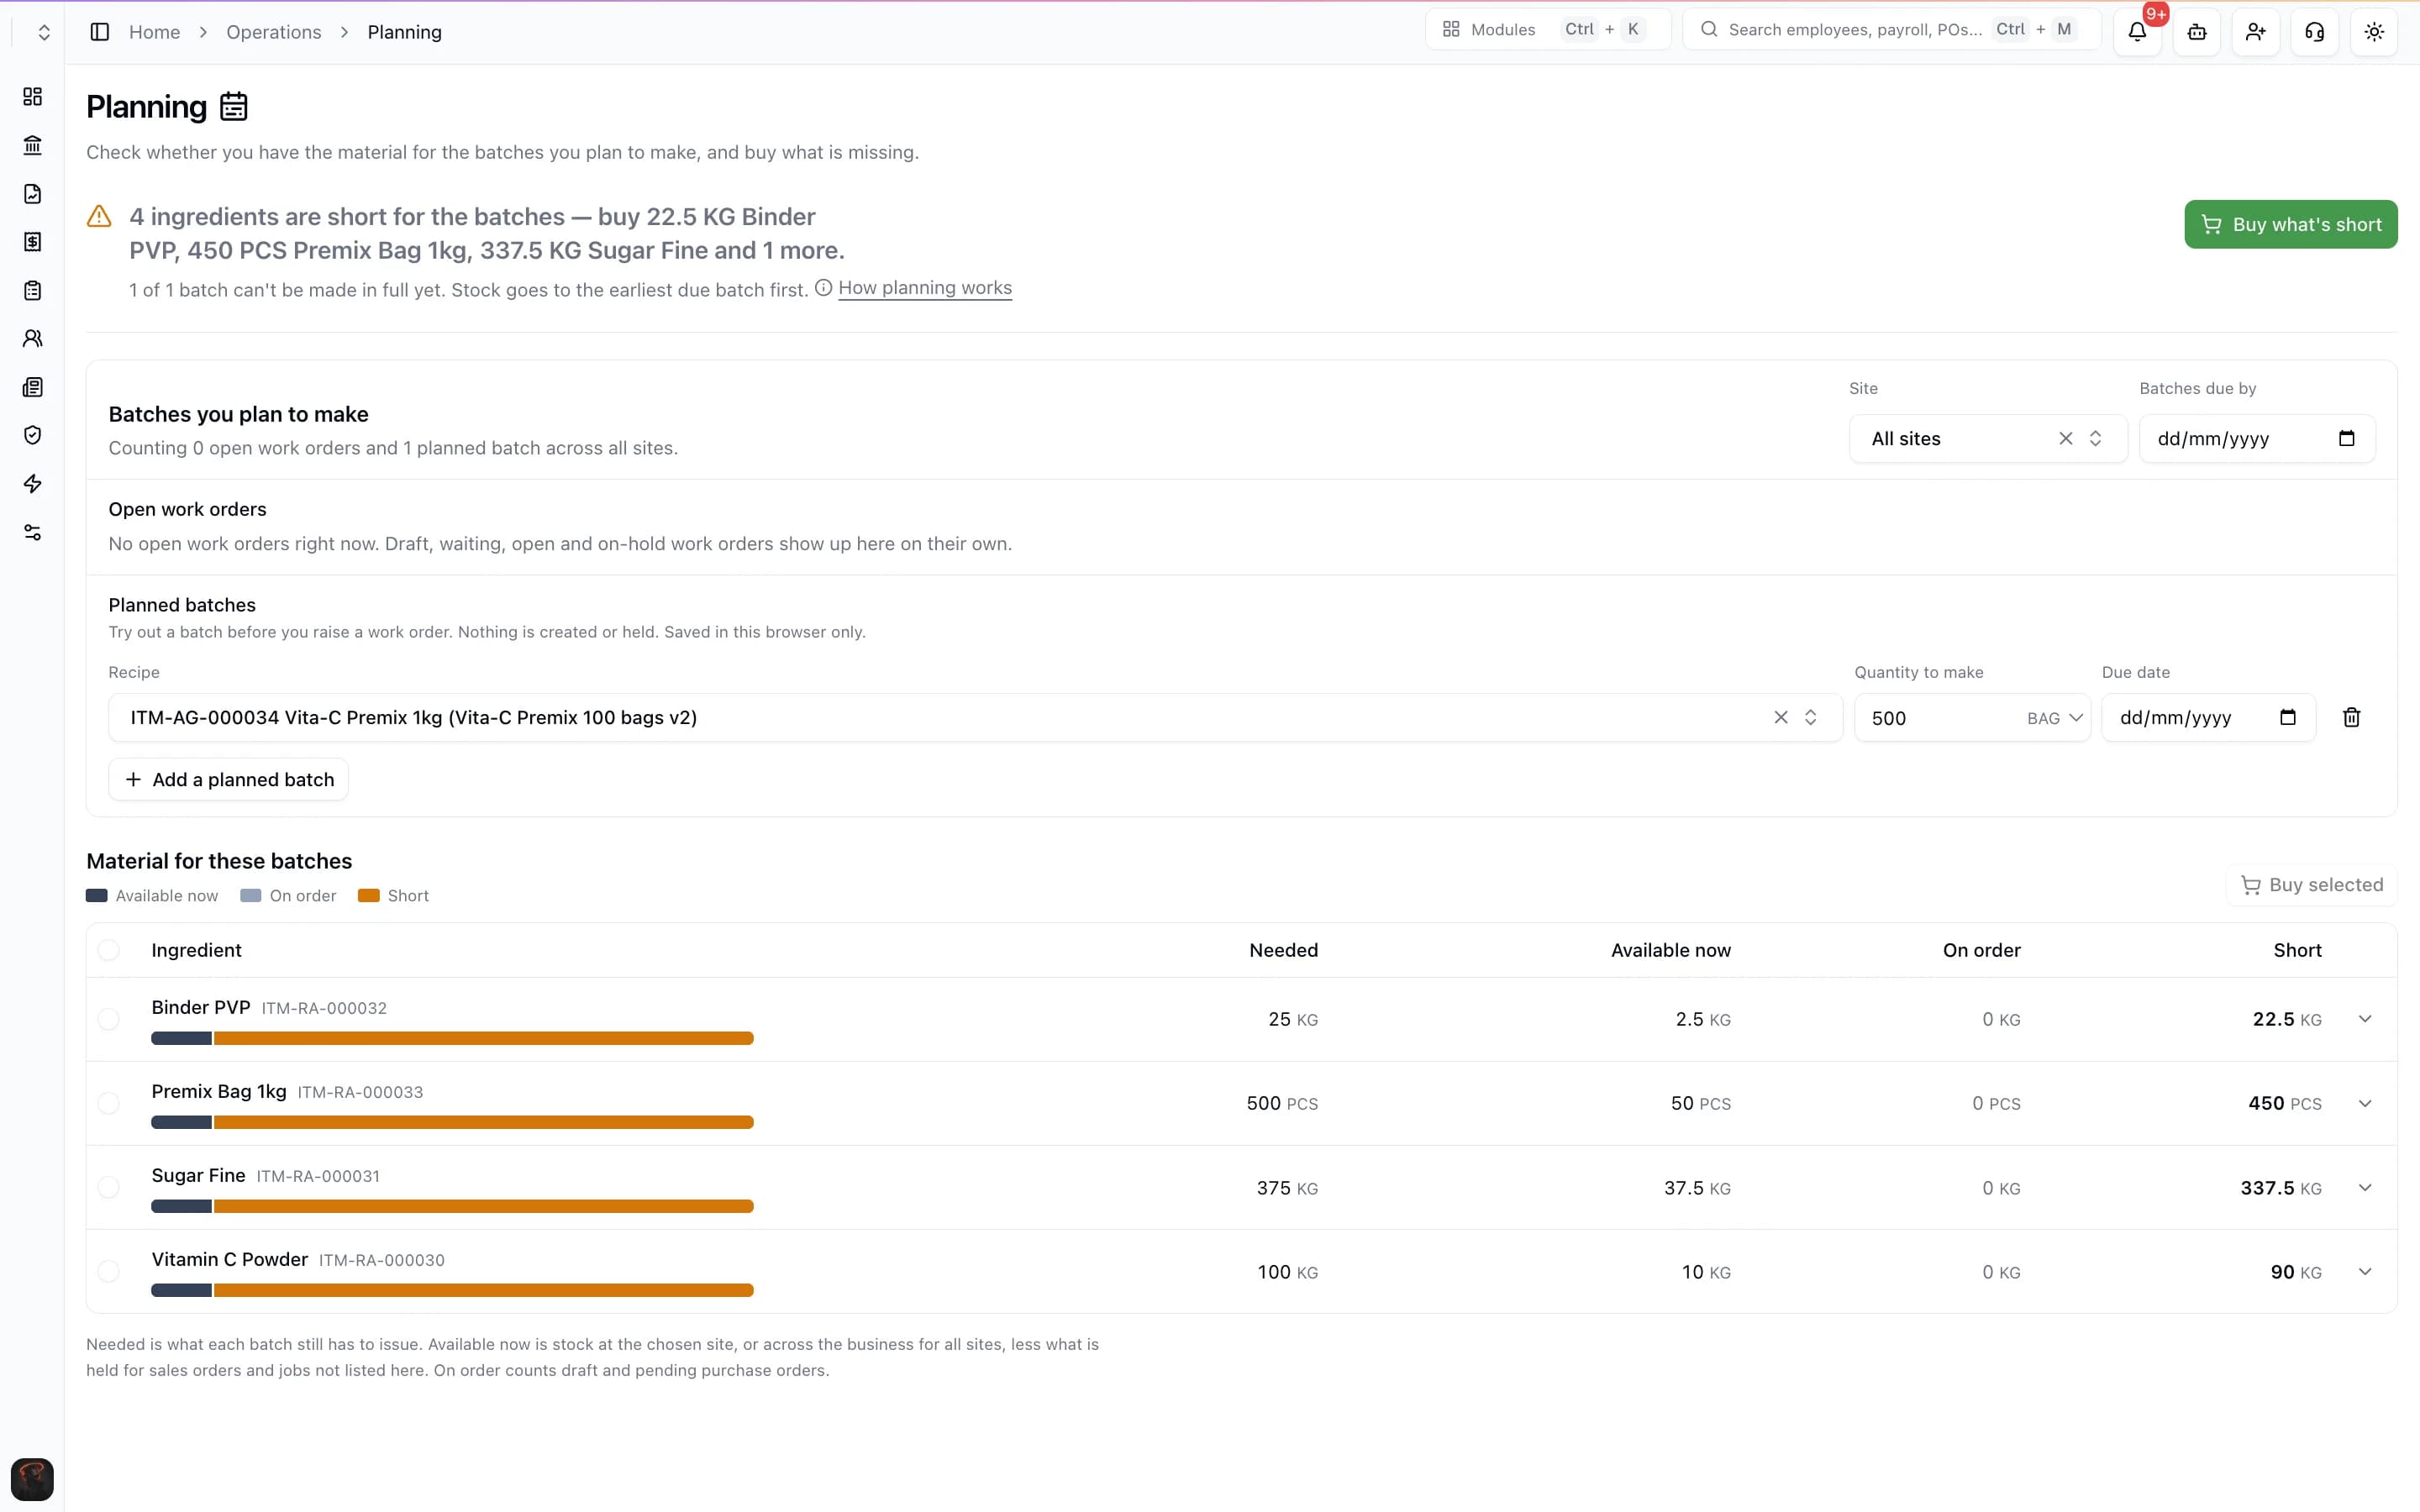Select all ingredients via header checkbox

point(108,950)
